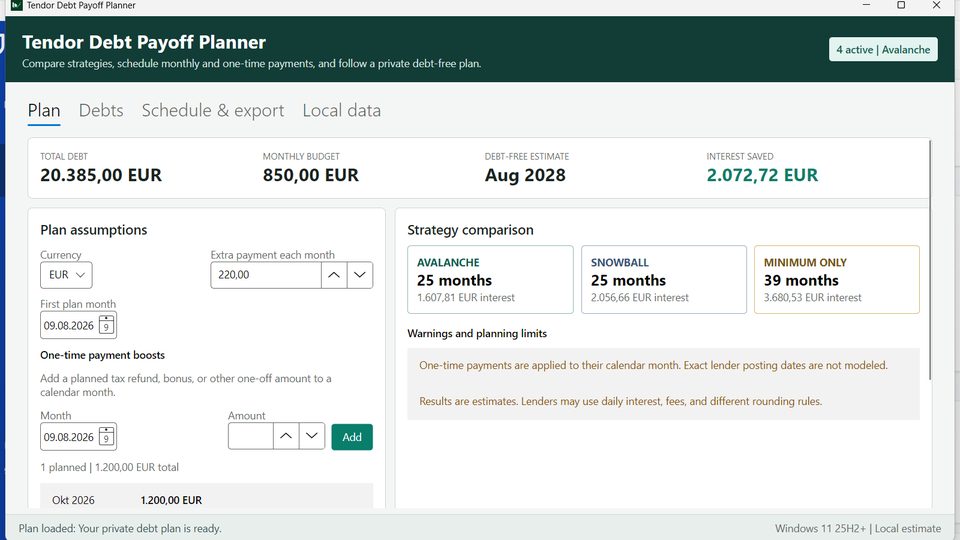The image size is (960, 540).
Task: Click the 1.200,00 EUR boost amount
Action: pos(171,500)
